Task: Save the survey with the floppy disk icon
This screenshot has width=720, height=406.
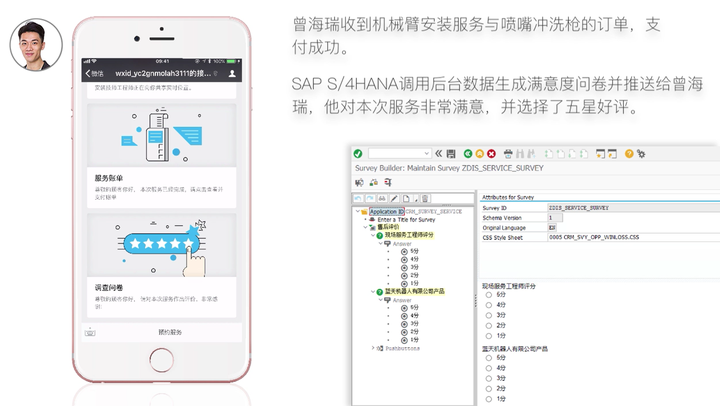Action: pos(451,153)
